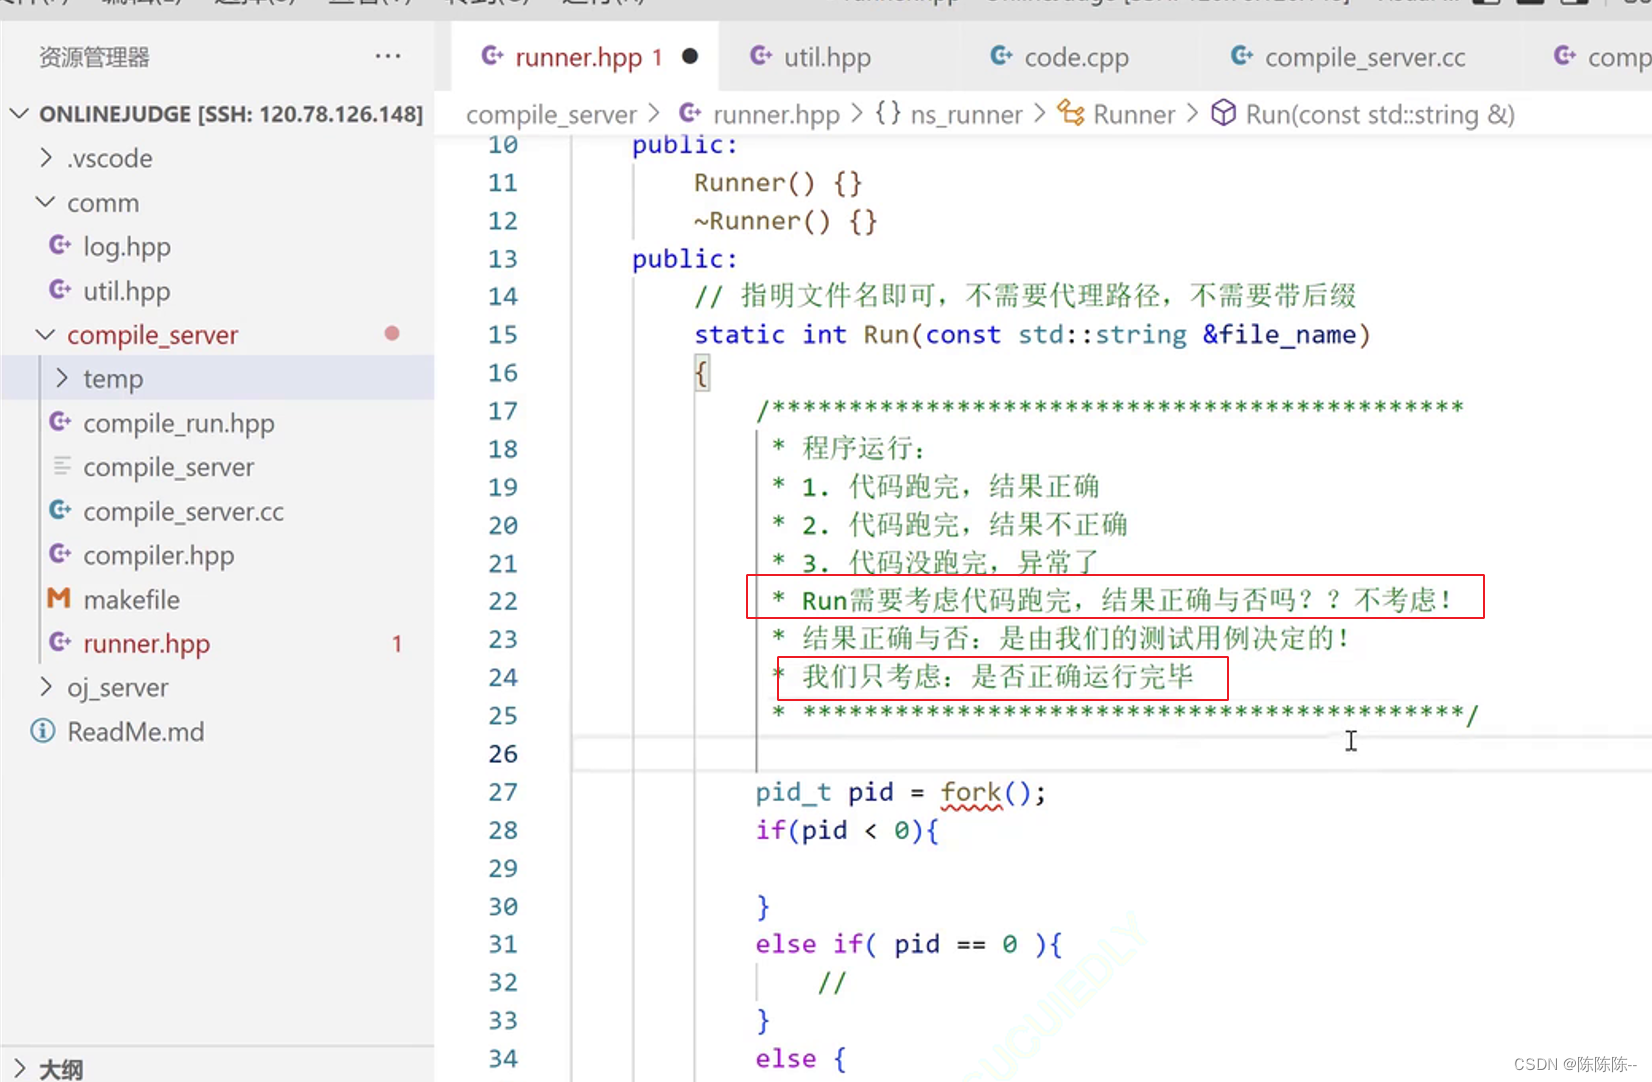Click the 'if(pid < 0){' line
Image resolution: width=1652 pixels, height=1082 pixels.
point(848,830)
